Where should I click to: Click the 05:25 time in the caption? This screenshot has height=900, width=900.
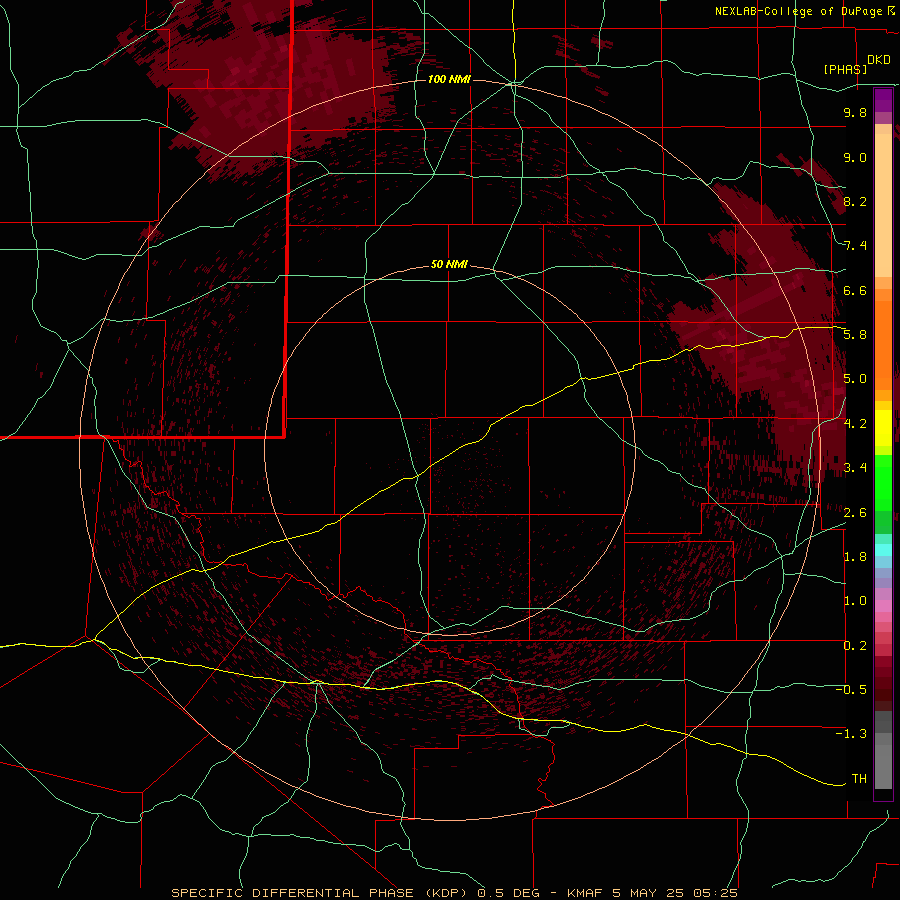point(715,893)
